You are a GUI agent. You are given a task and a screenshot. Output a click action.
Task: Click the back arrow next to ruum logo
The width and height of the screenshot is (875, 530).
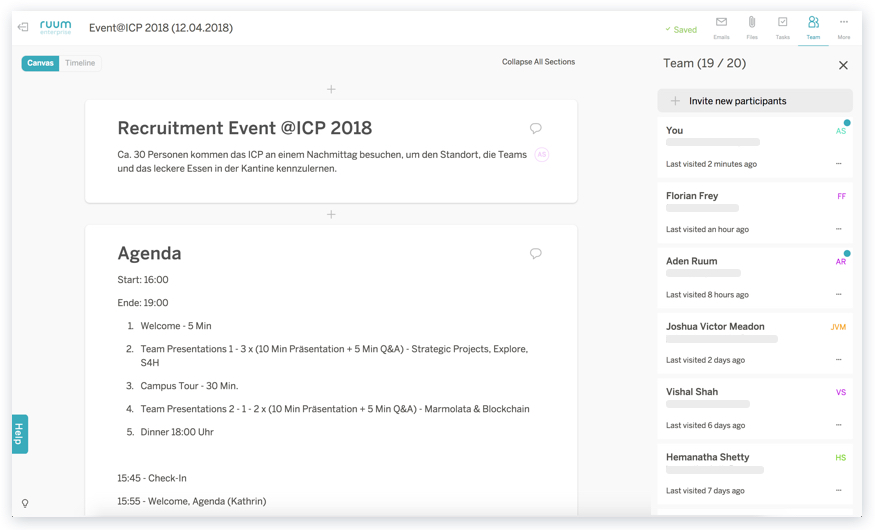pos(23,27)
